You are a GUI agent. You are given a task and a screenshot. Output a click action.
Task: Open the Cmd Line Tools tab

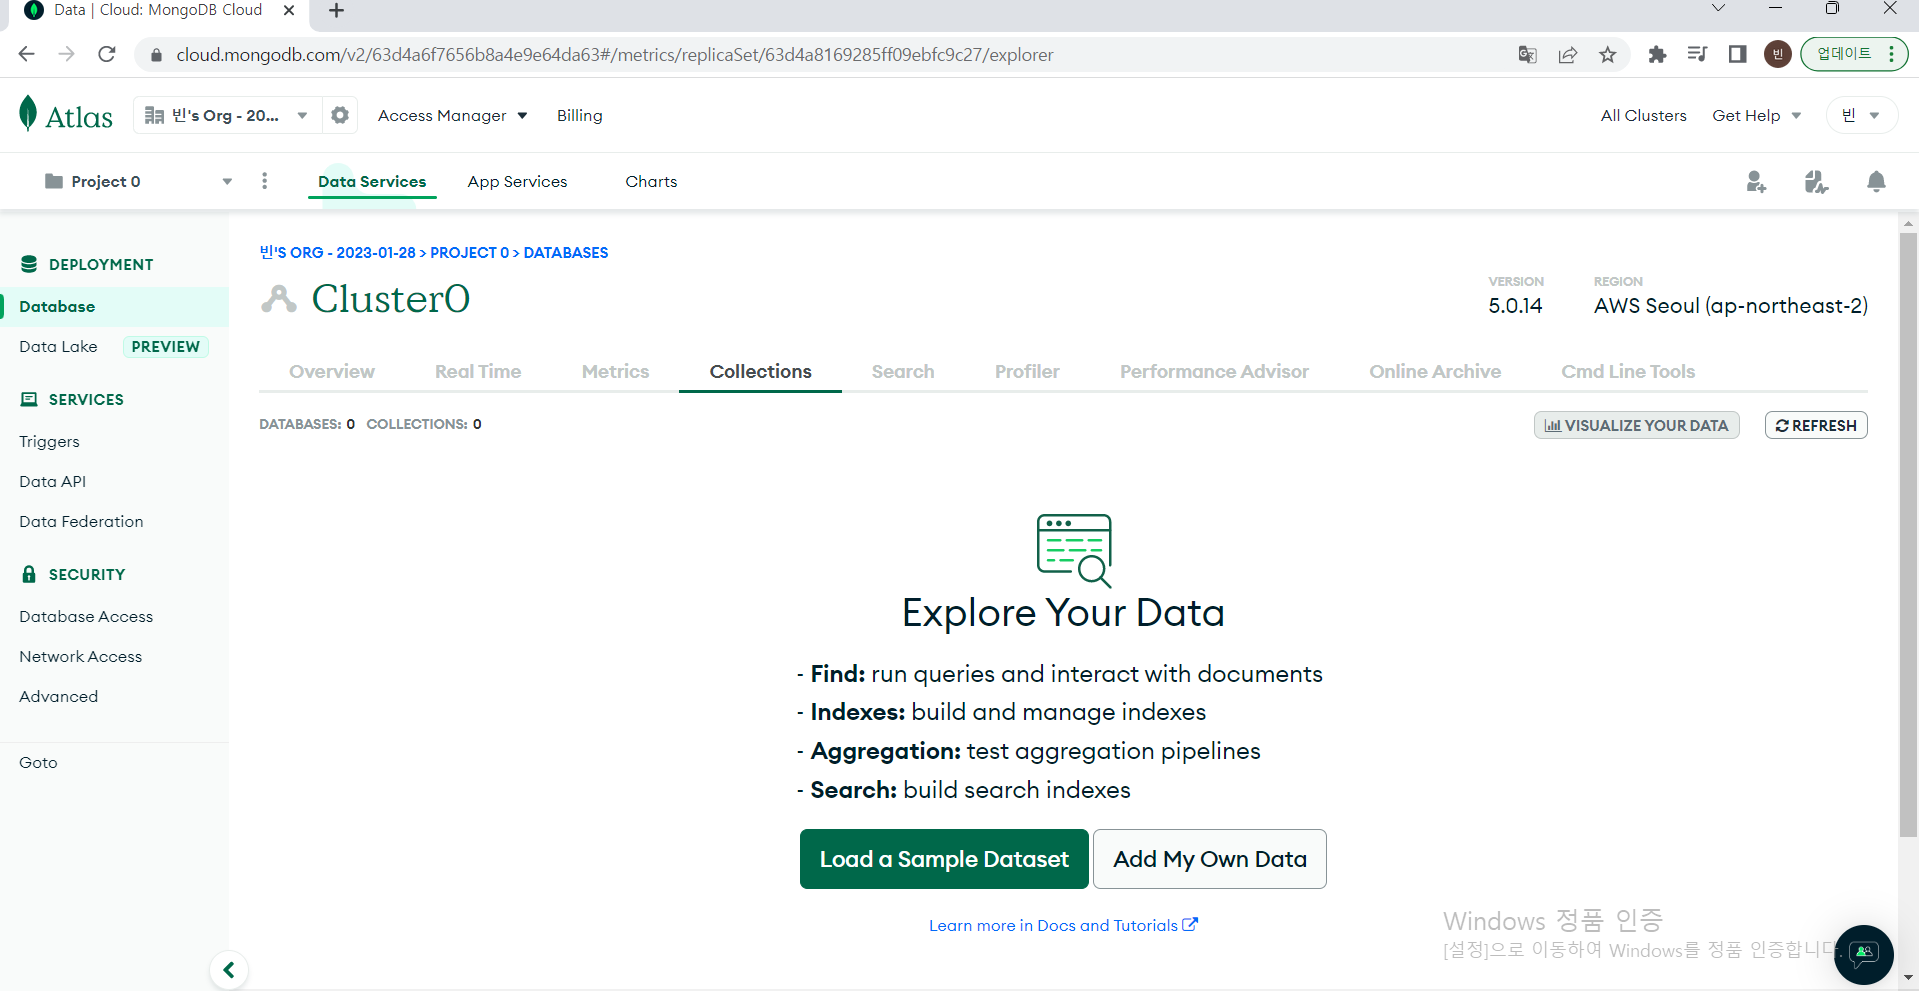click(1628, 372)
